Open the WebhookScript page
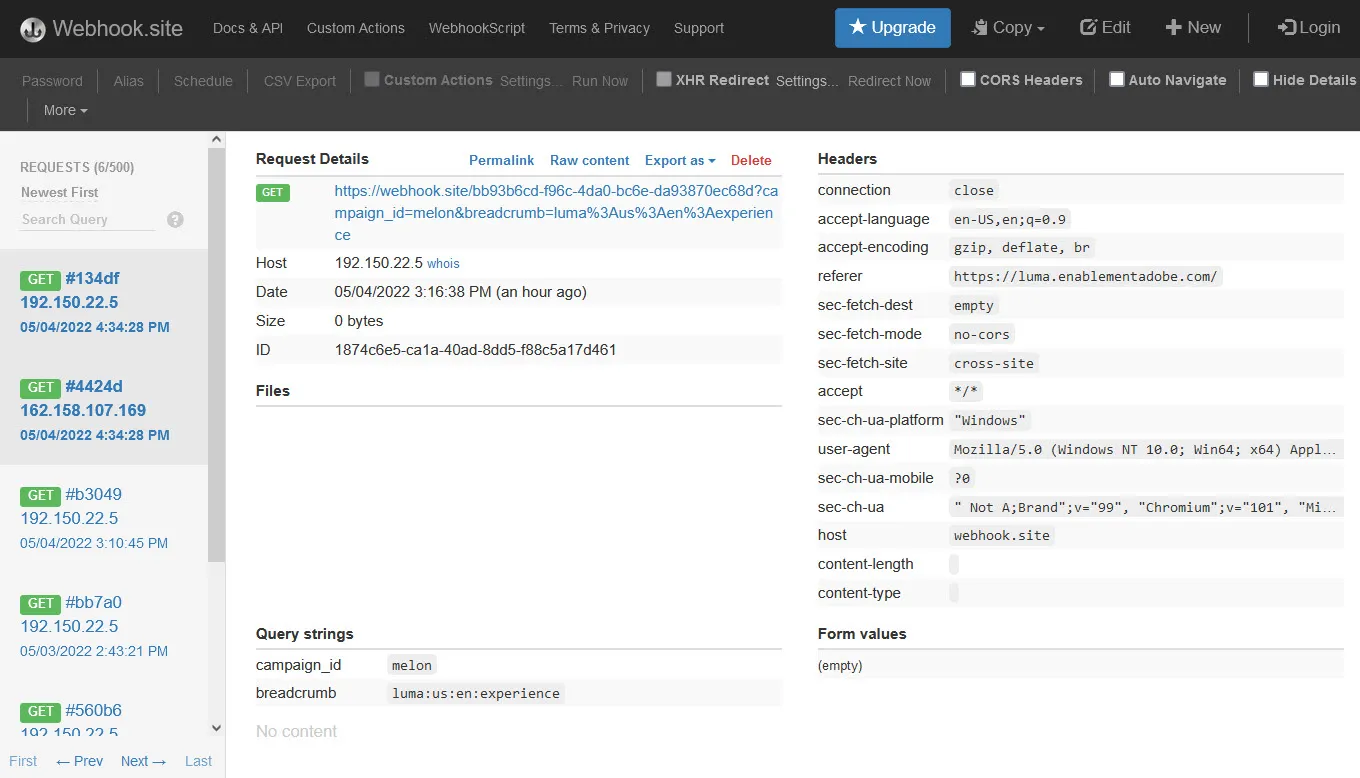This screenshot has width=1360, height=778. click(x=477, y=28)
